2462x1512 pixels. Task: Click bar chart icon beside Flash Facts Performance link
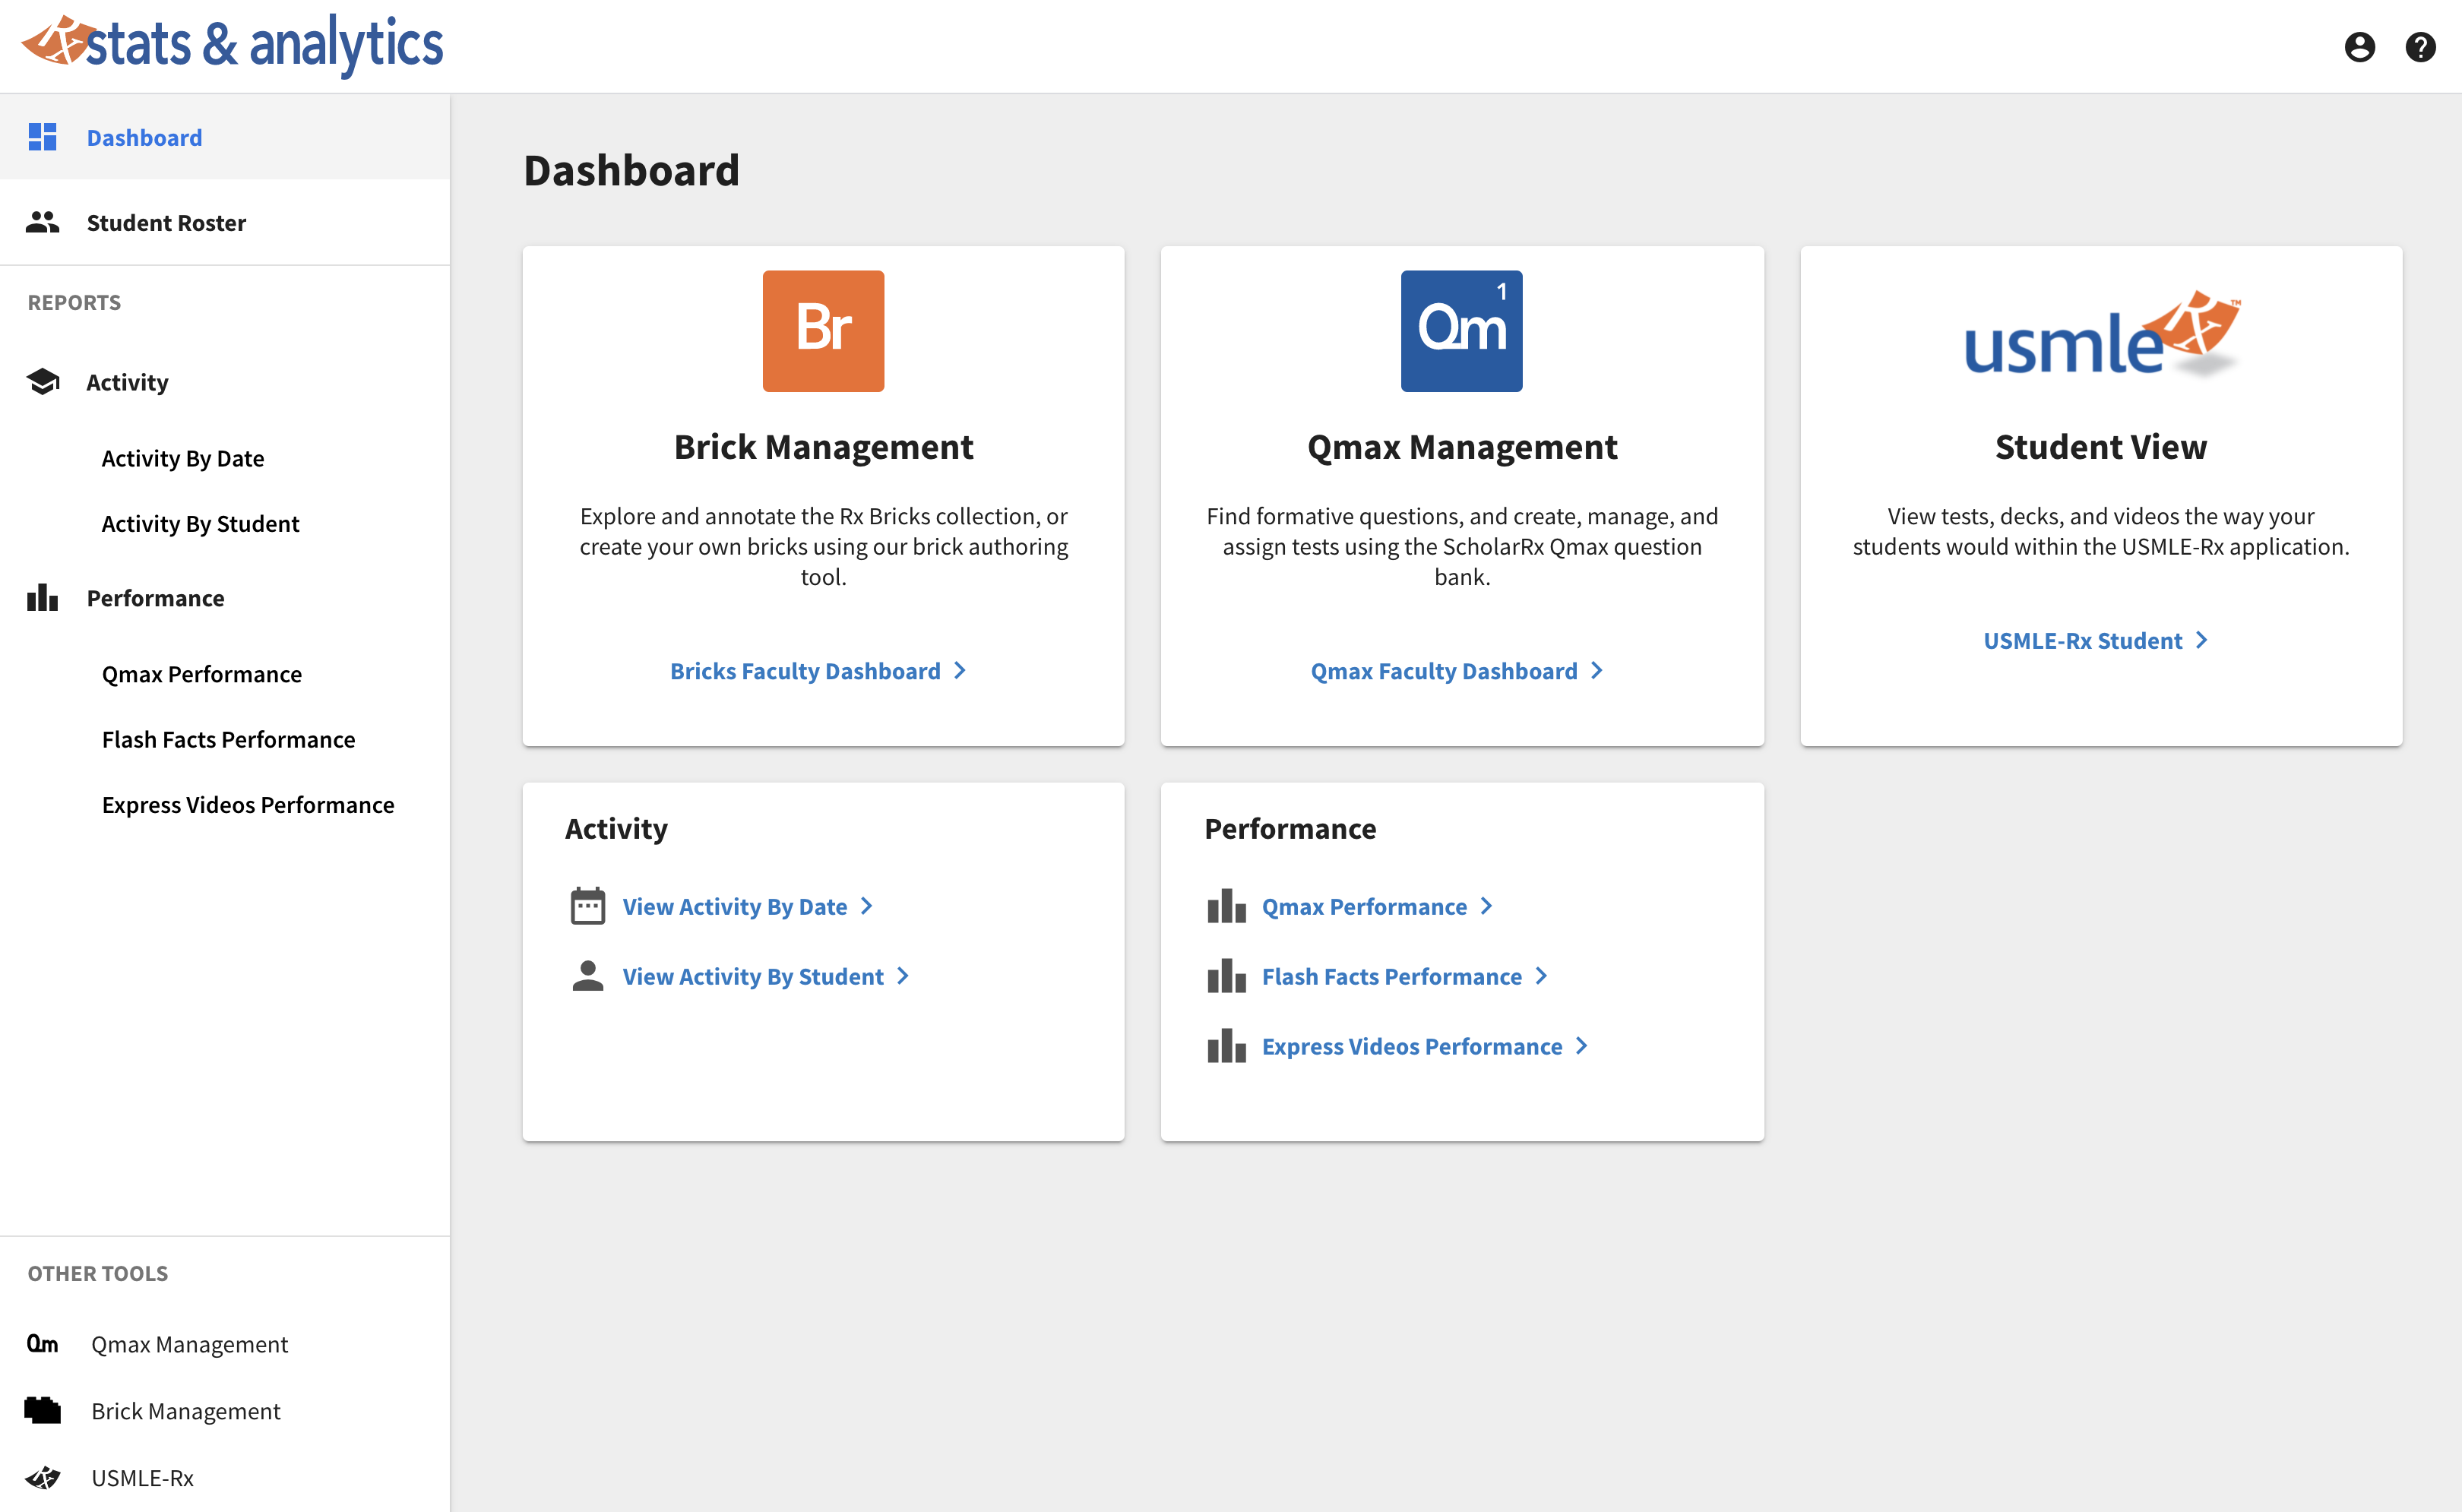[1226, 976]
